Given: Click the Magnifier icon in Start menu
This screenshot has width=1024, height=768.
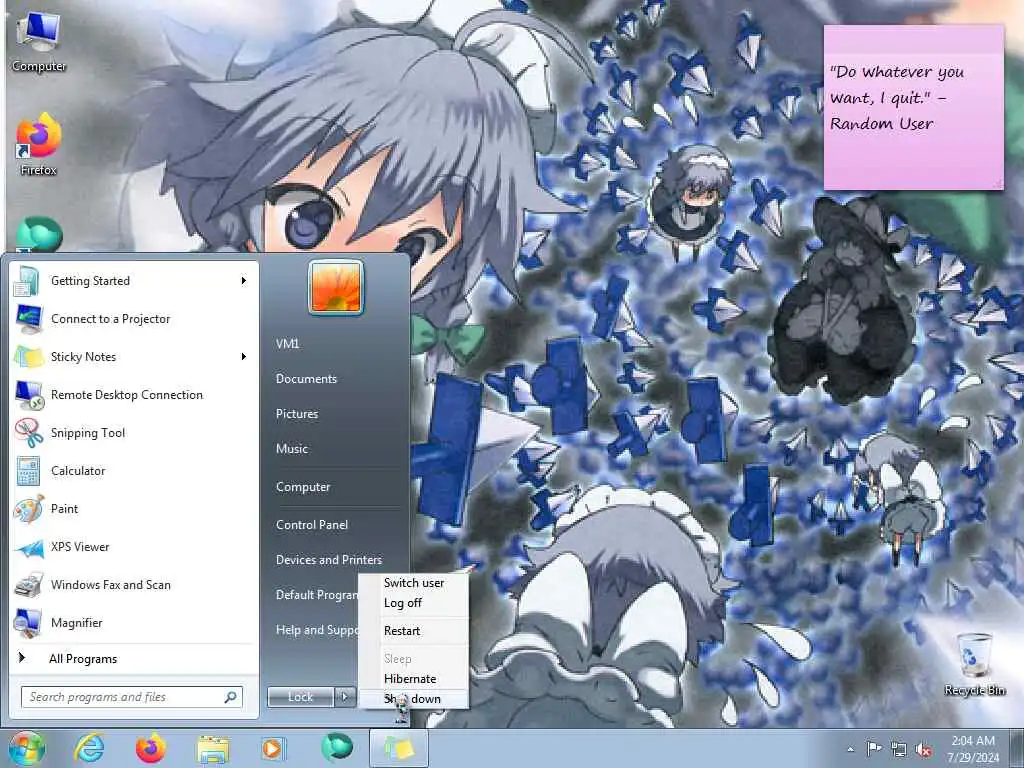Looking at the screenshot, I should coord(28,623).
